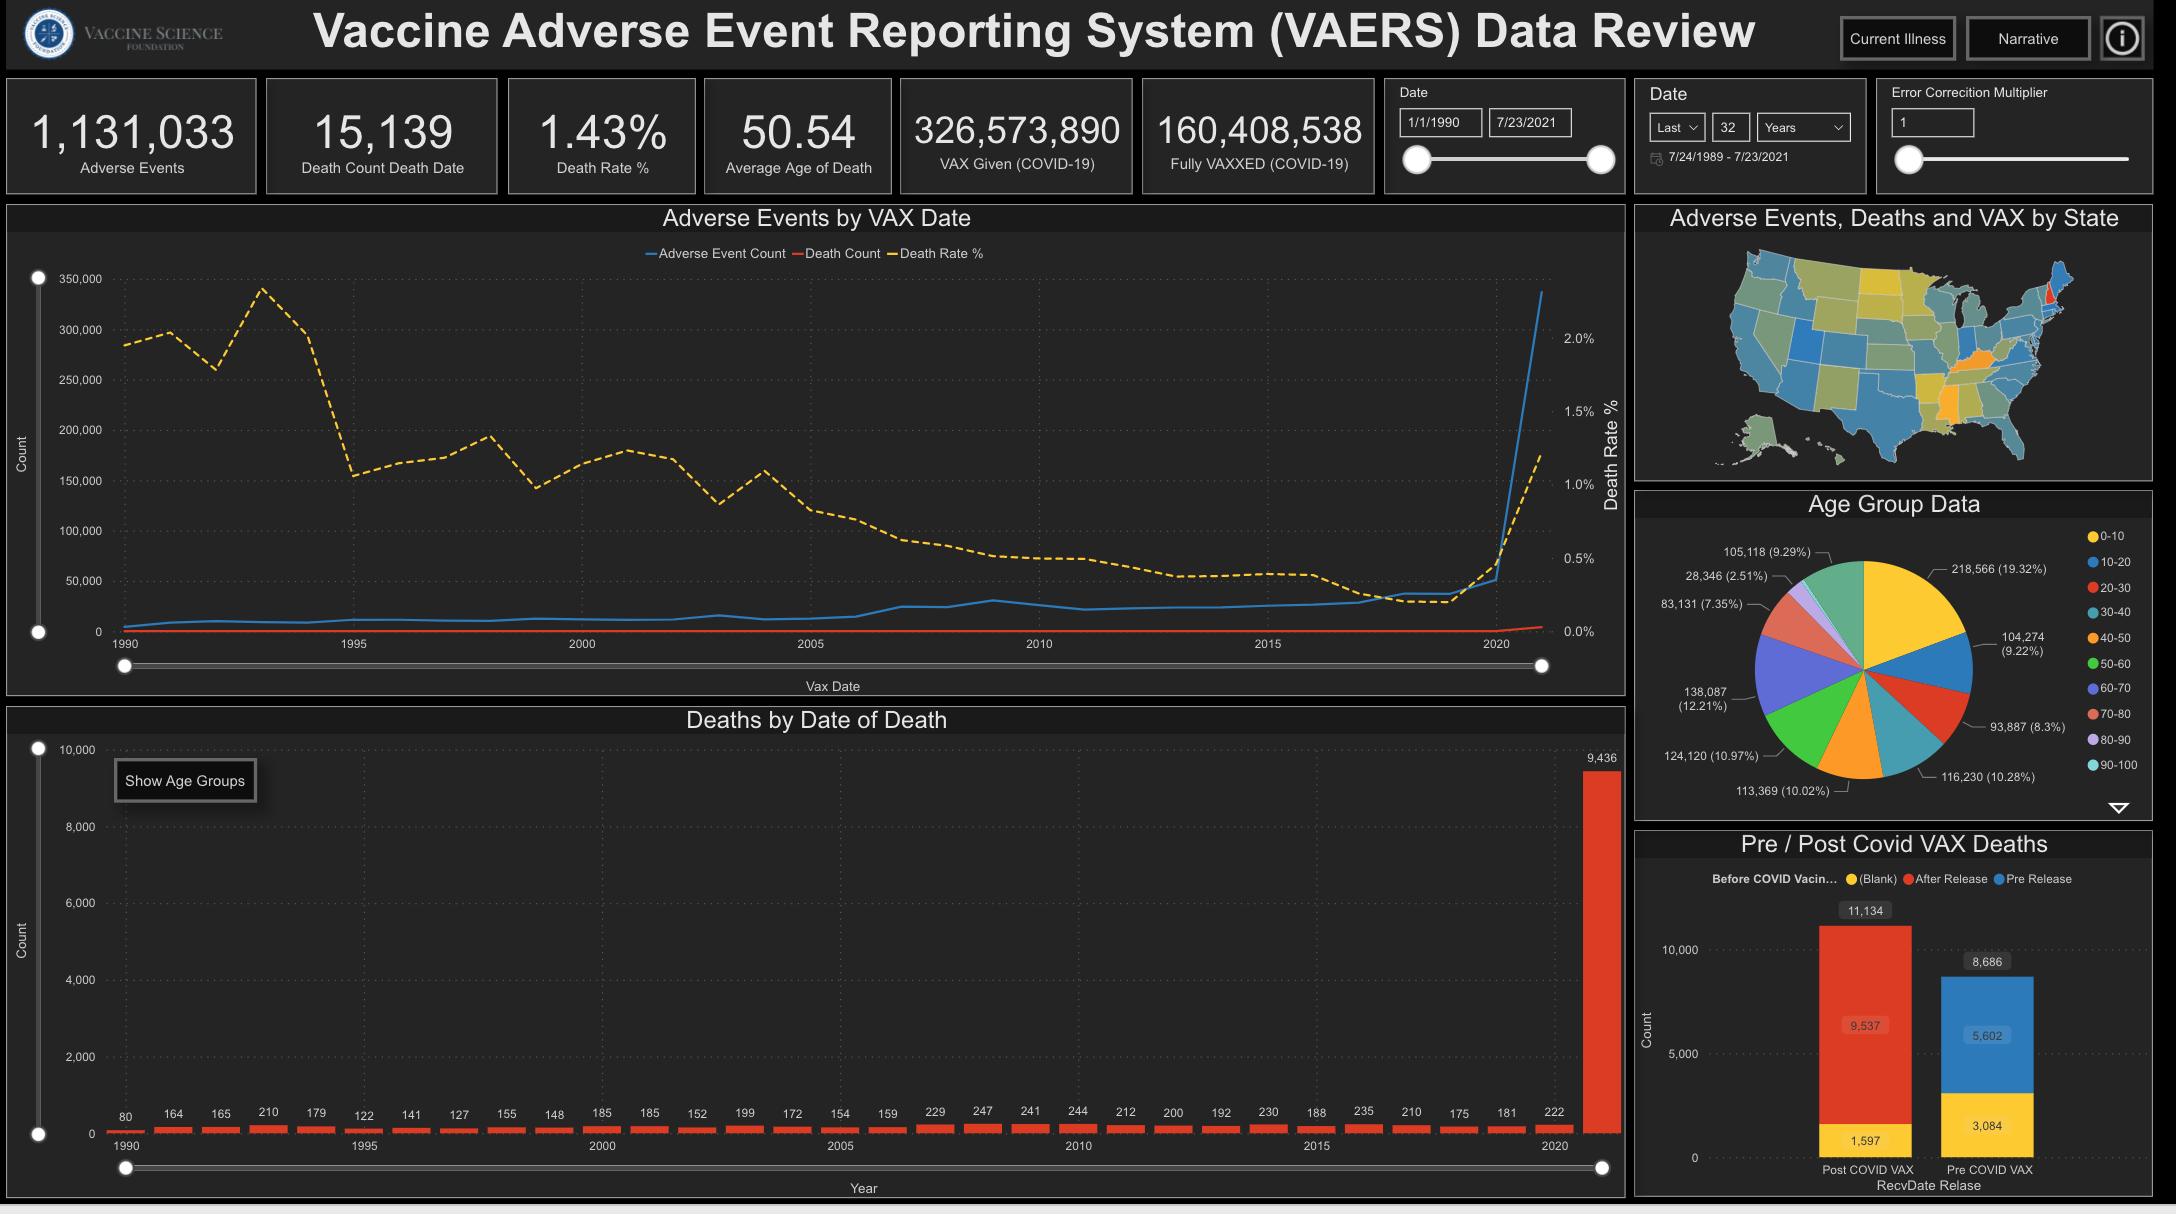Screen dimensions: 2176x1214
Task: Open the Narrative page
Action: (x=2028, y=39)
